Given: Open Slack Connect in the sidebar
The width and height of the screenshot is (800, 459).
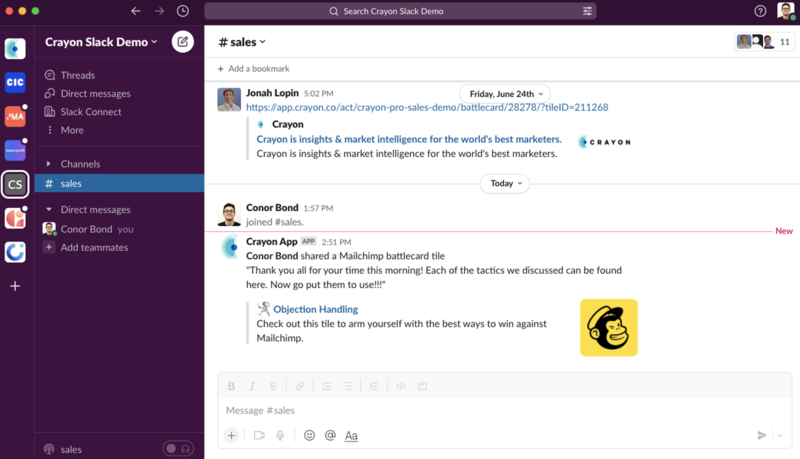Looking at the screenshot, I should [90, 112].
